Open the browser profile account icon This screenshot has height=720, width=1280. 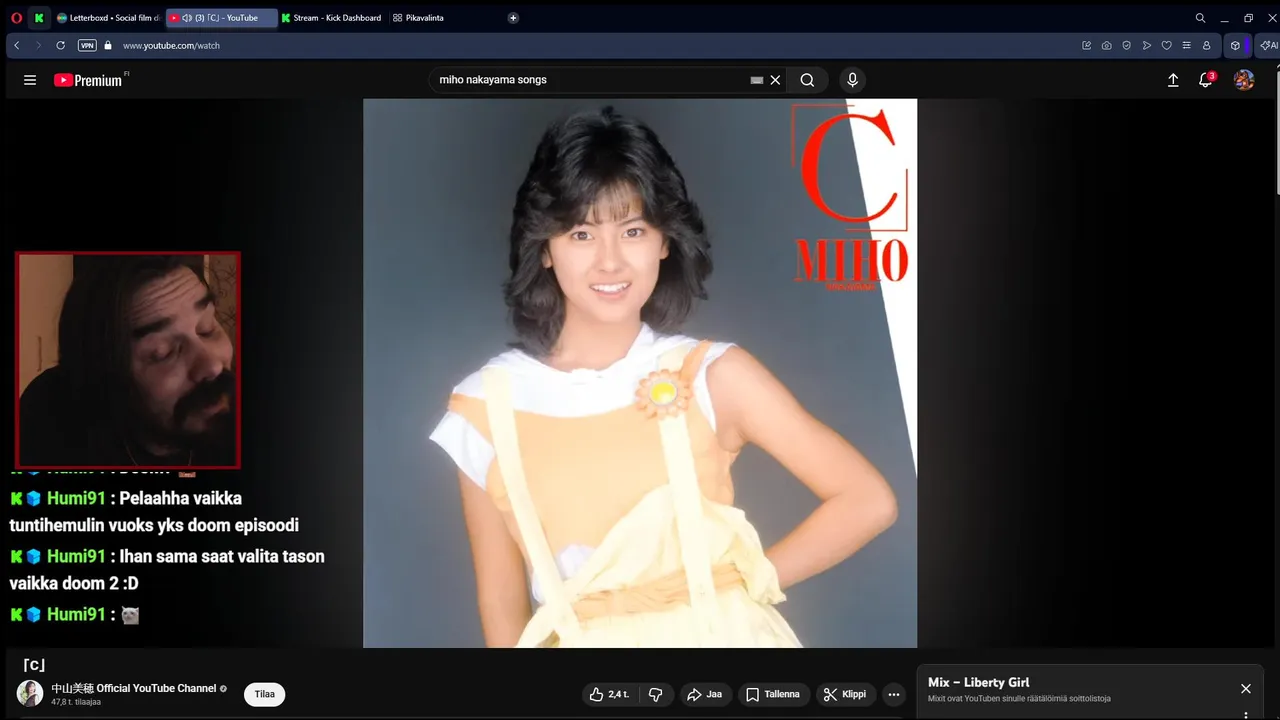coord(1206,45)
